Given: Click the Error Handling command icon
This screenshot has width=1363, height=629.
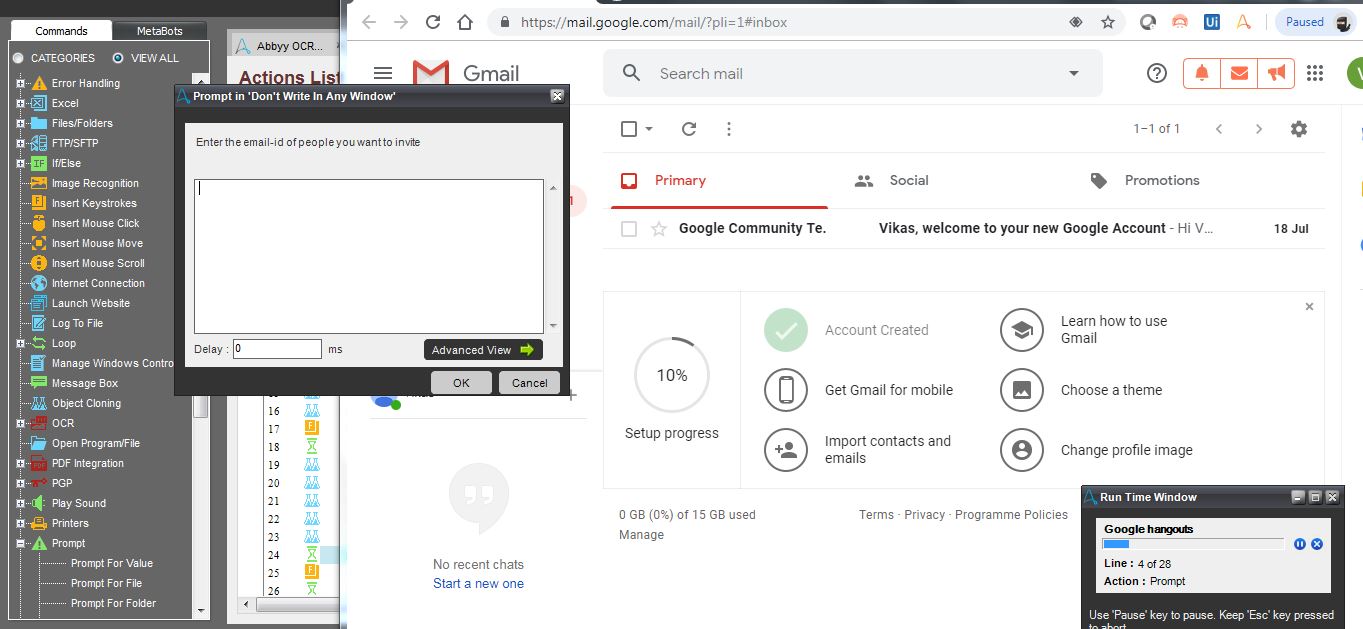Looking at the screenshot, I should [39, 83].
